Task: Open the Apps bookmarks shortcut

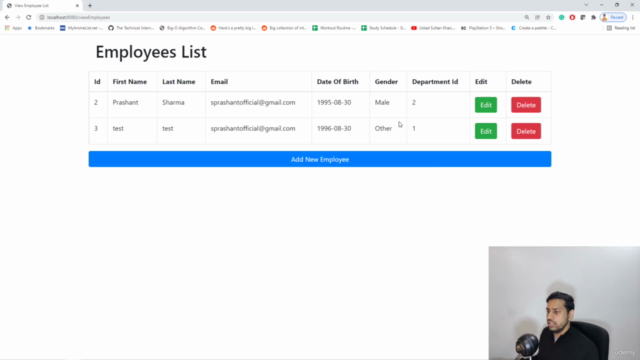Action: pyautogui.click(x=13, y=28)
